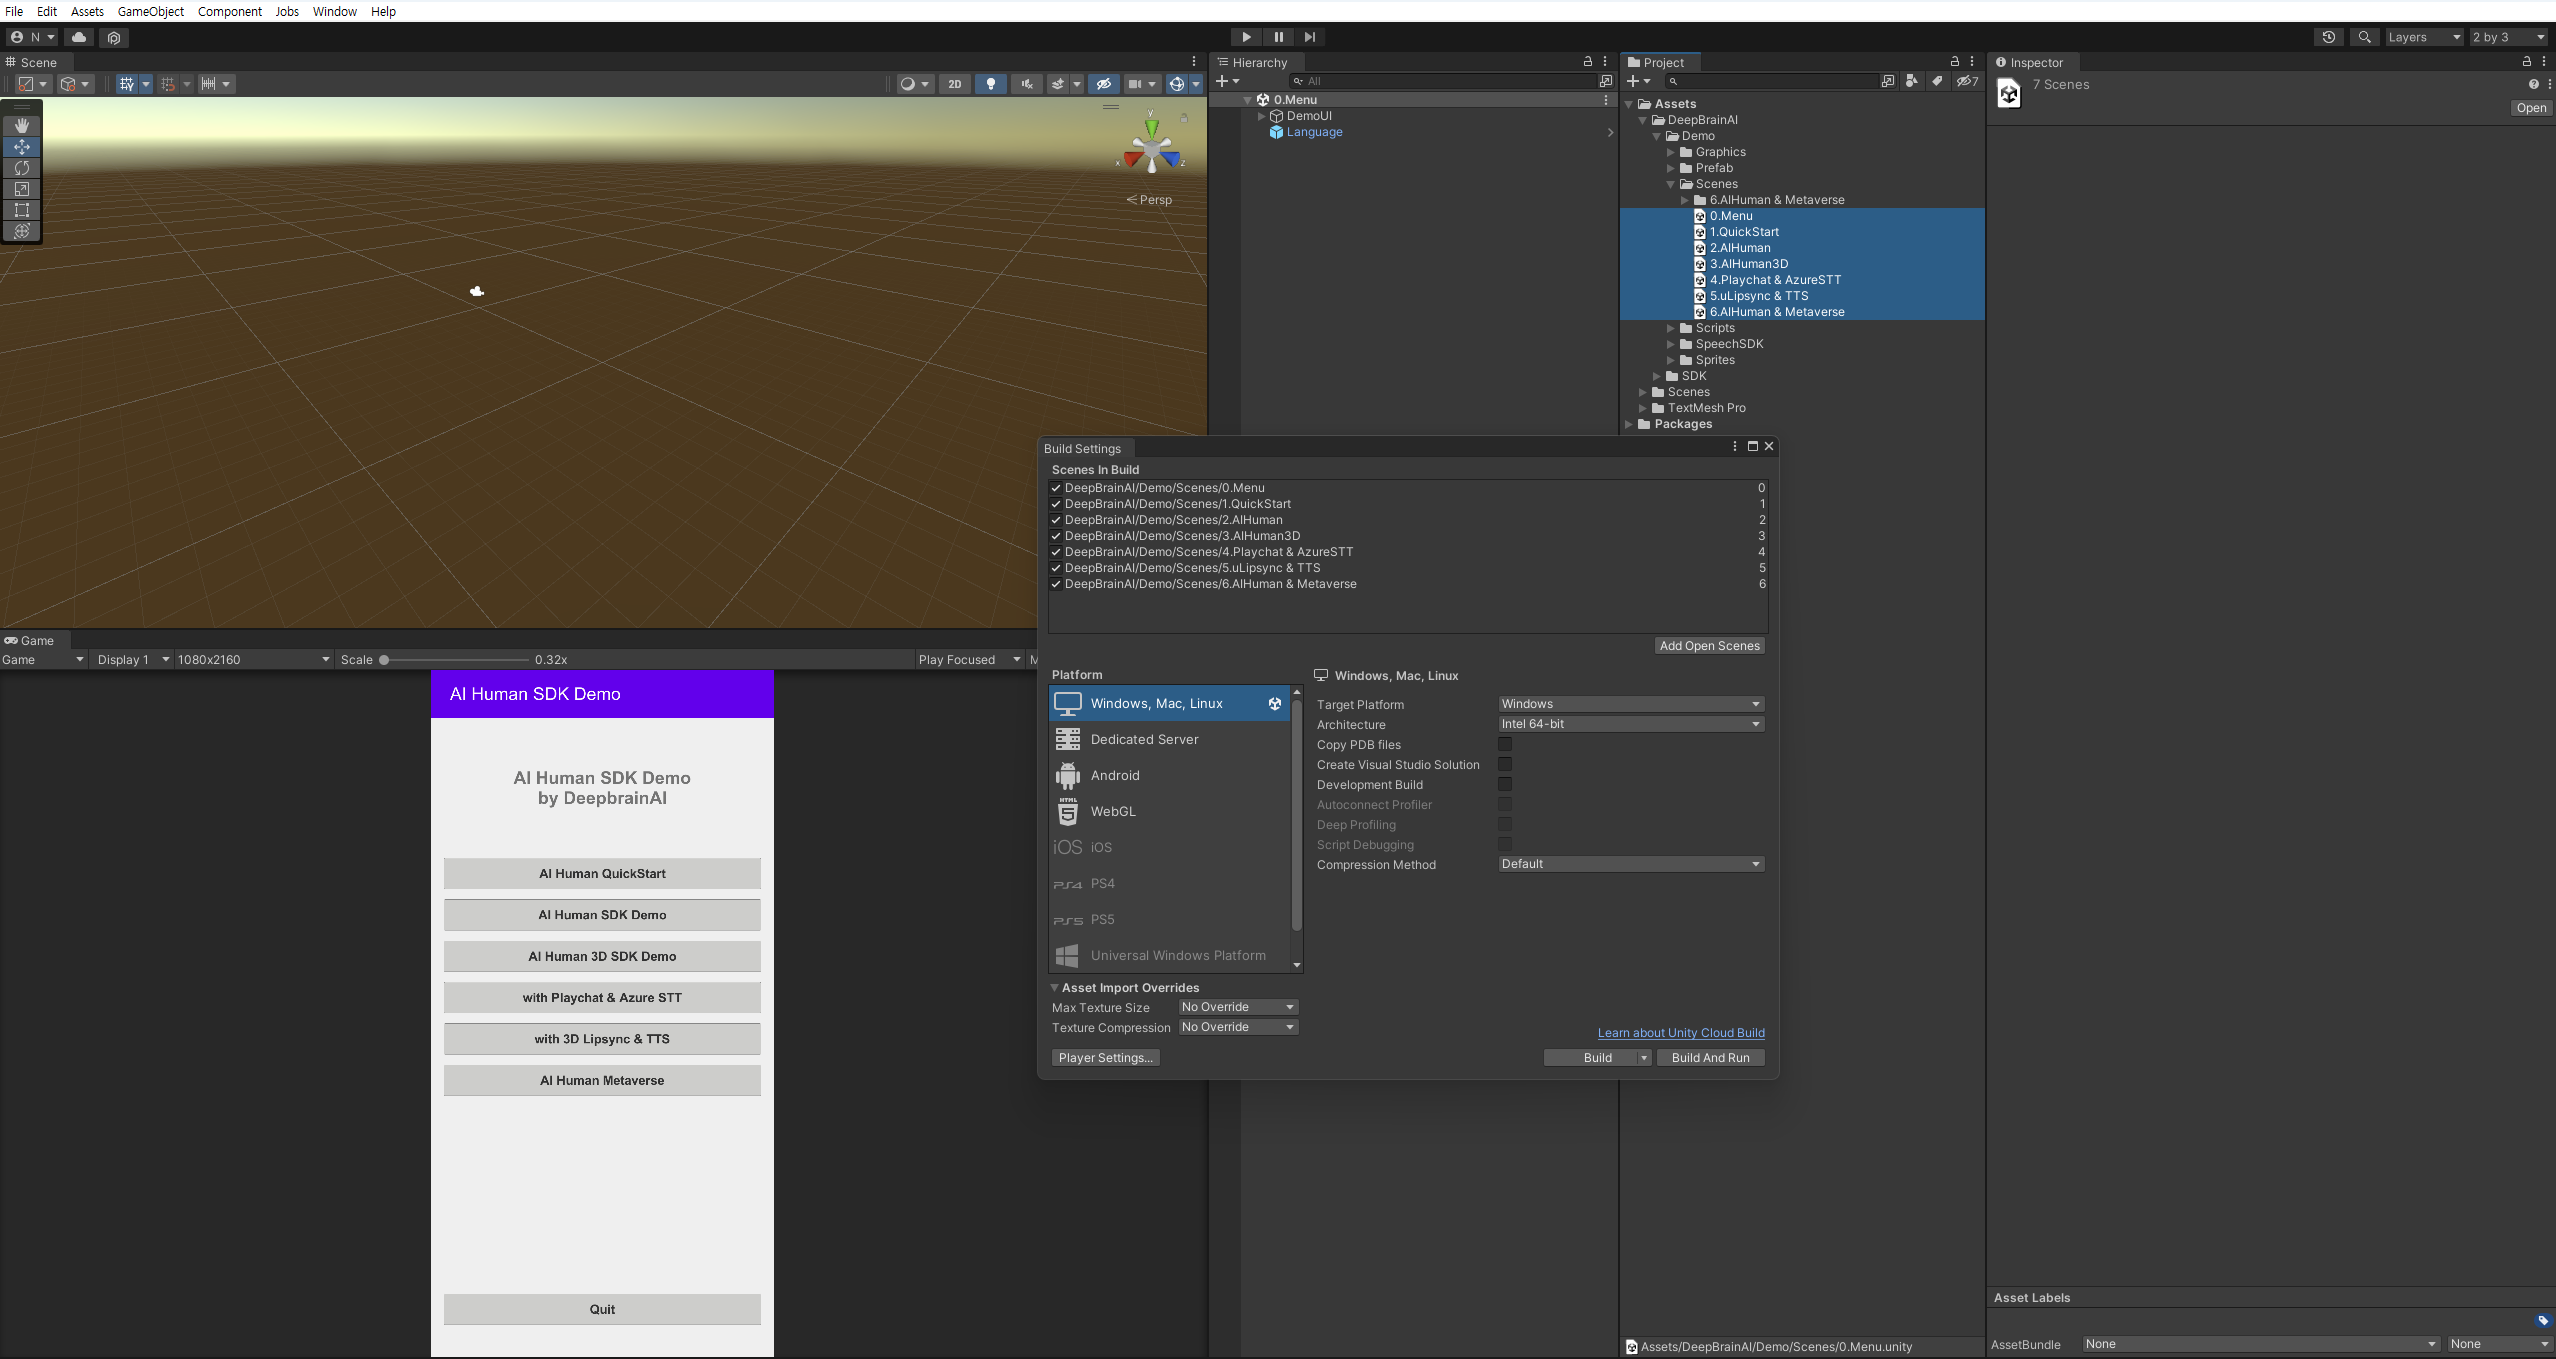The image size is (2556, 1359).
Task: Toggle scene Gizmos icon
Action: [1177, 84]
